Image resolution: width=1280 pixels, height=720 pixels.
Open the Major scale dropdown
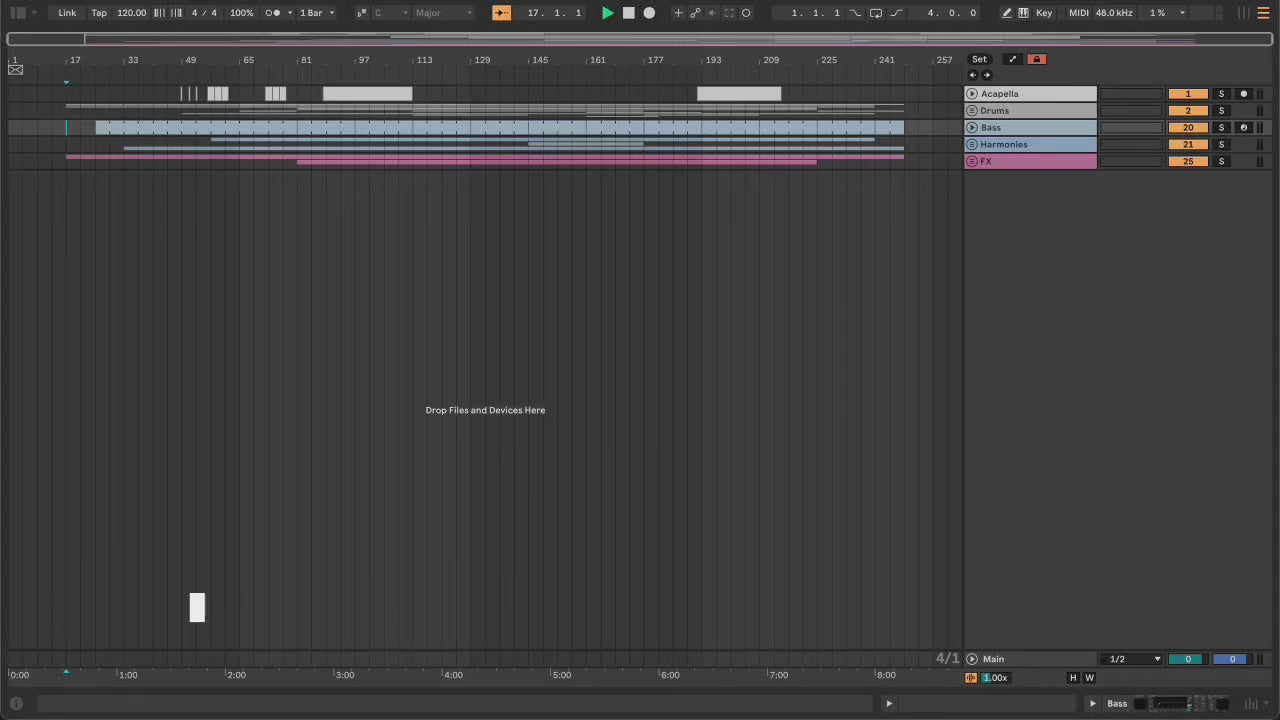[x=443, y=13]
